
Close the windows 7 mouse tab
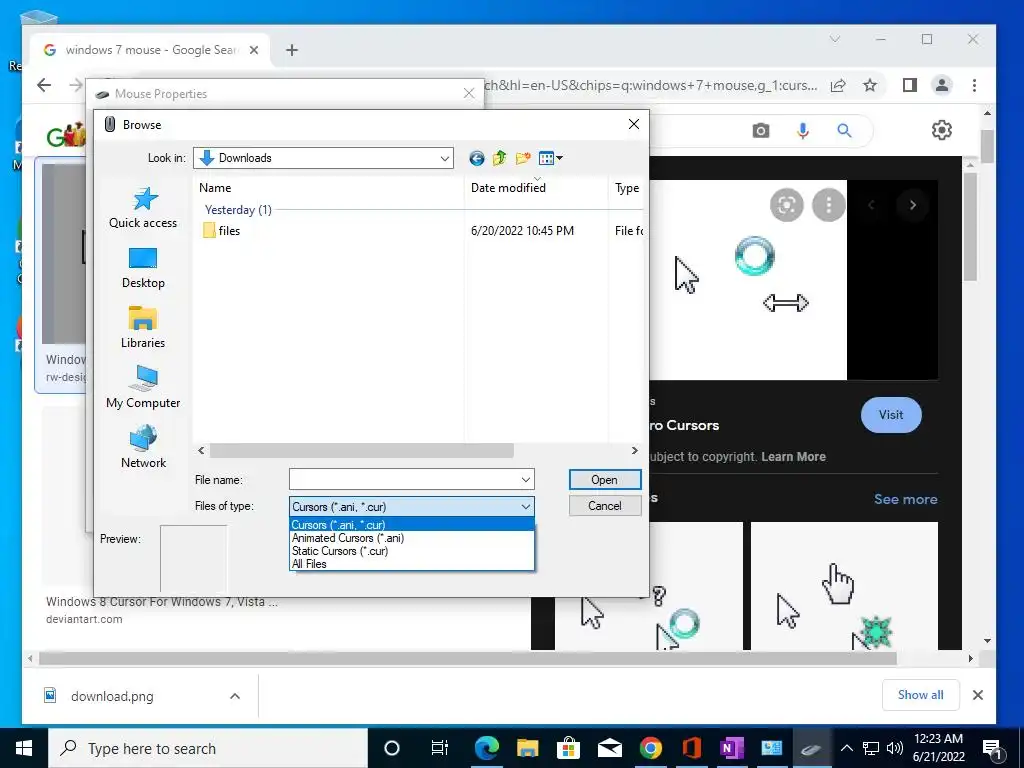[x=254, y=50]
